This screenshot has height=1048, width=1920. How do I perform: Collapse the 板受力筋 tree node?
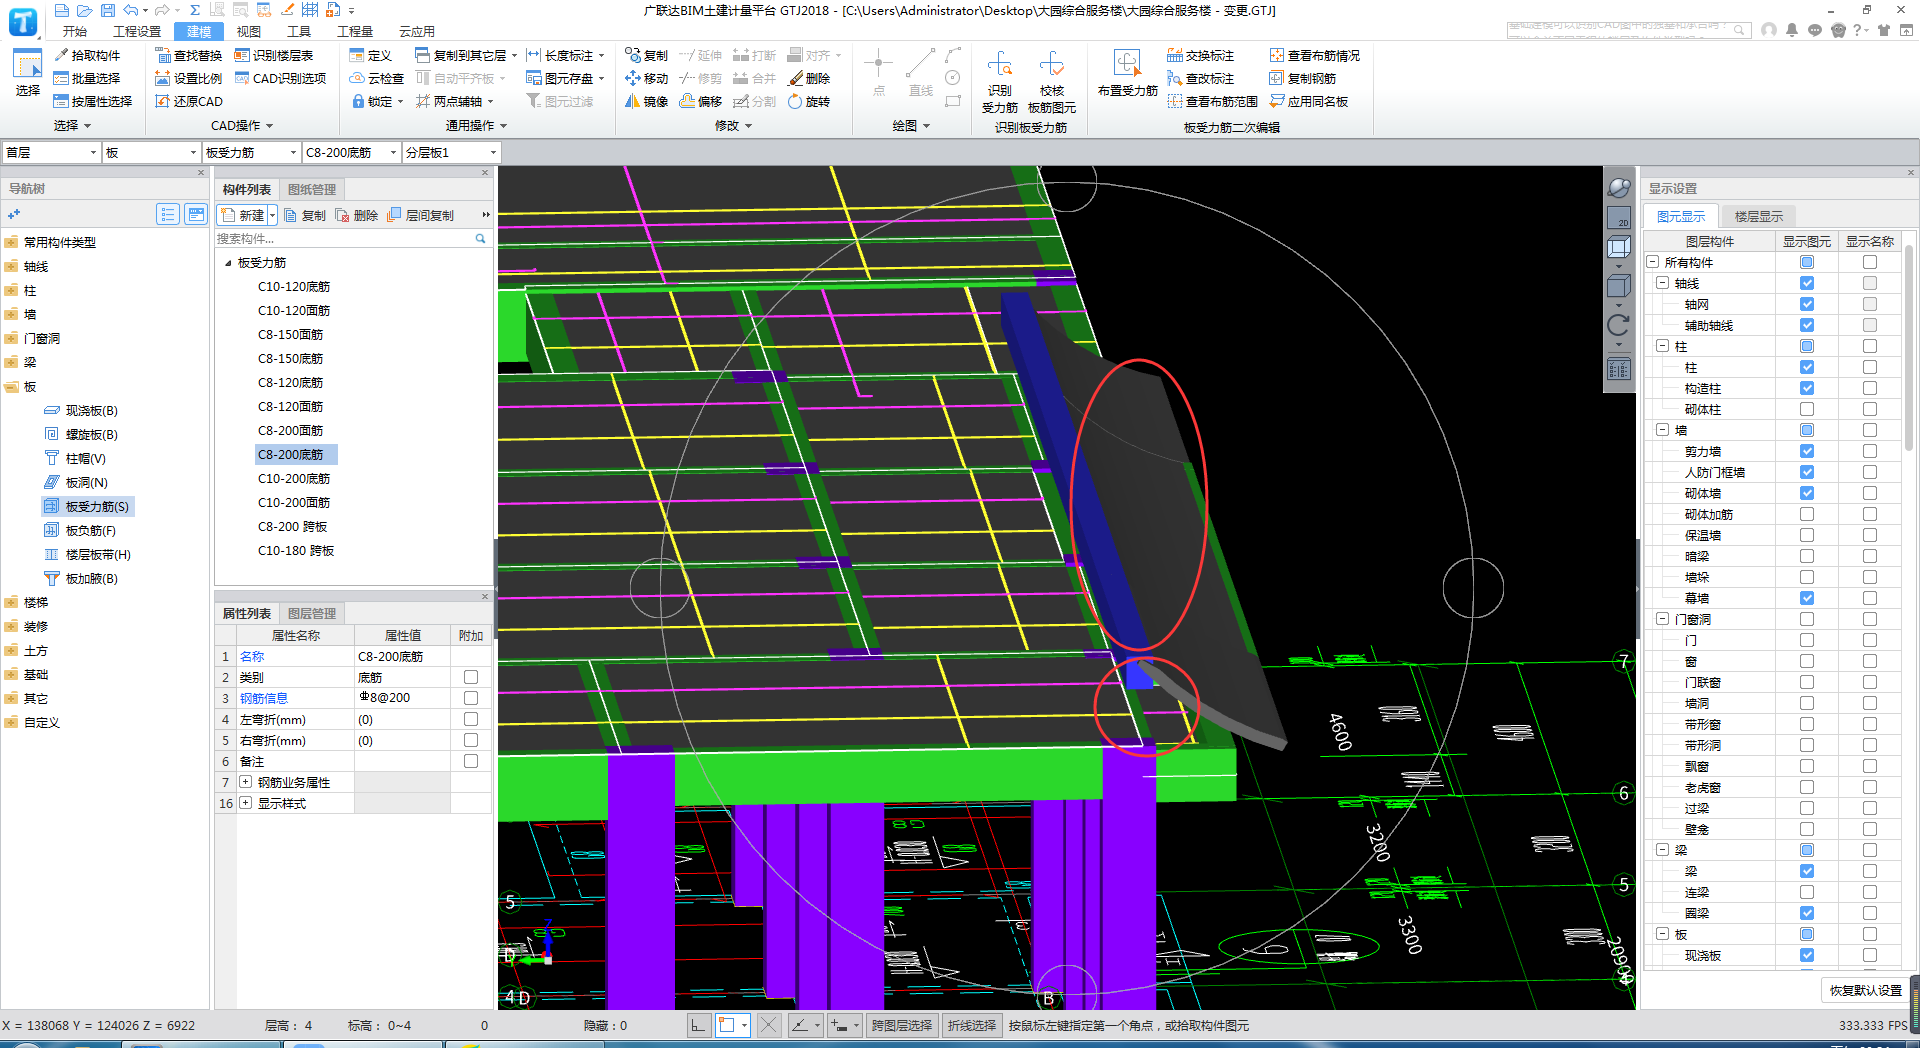tap(228, 263)
